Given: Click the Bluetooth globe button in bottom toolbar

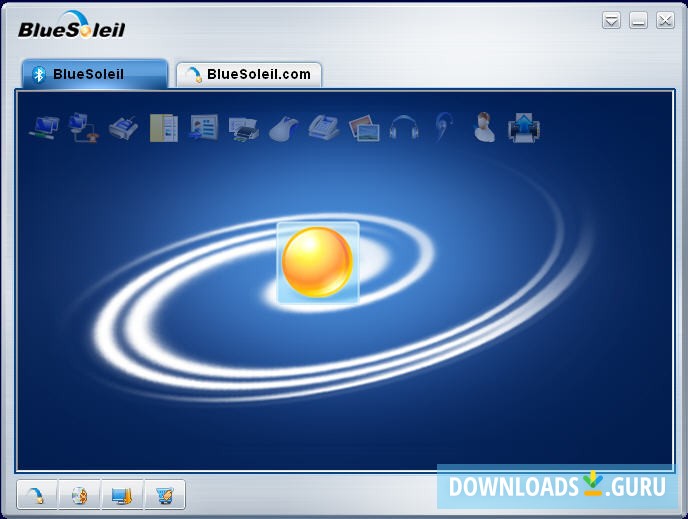Looking at the screenshot, I should coord(79,495).
